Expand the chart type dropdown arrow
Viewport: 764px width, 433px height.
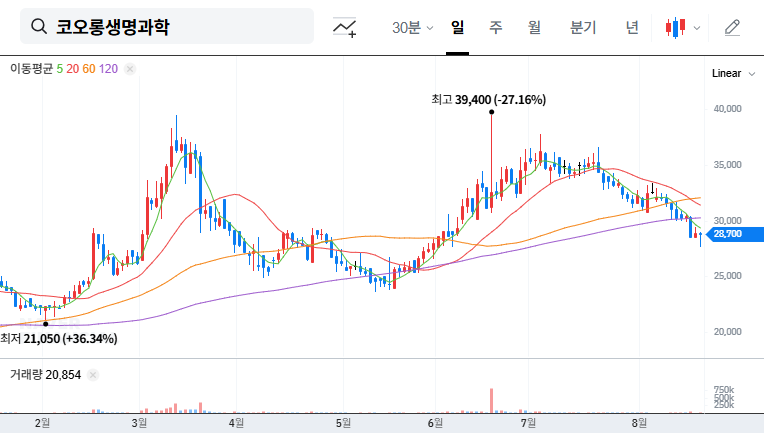tap(697, 28)
